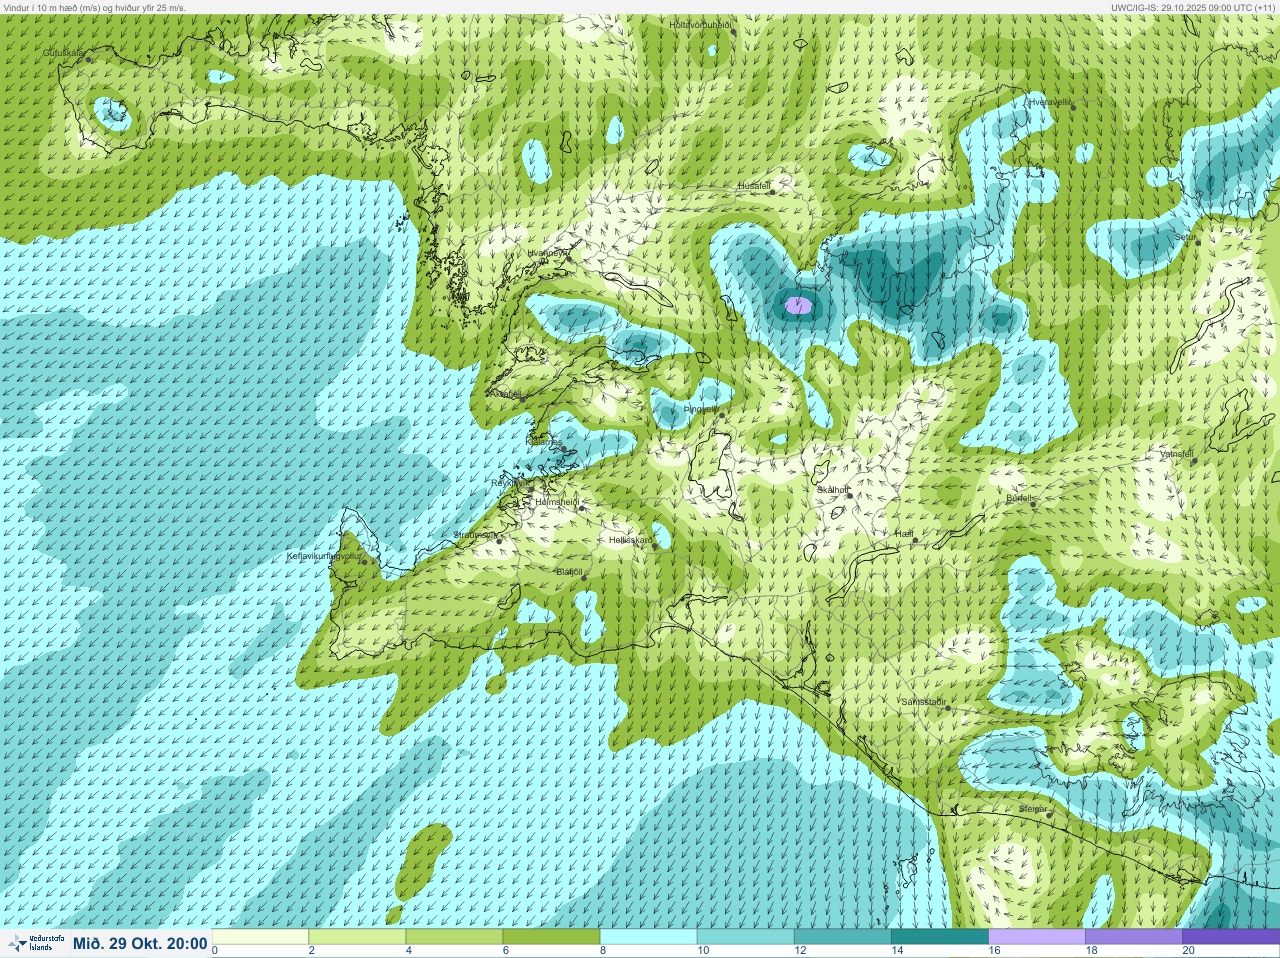The image size is (1280, 958).
Task: Click the purple wind maximum spot on the map
Action: coord(798,305)
